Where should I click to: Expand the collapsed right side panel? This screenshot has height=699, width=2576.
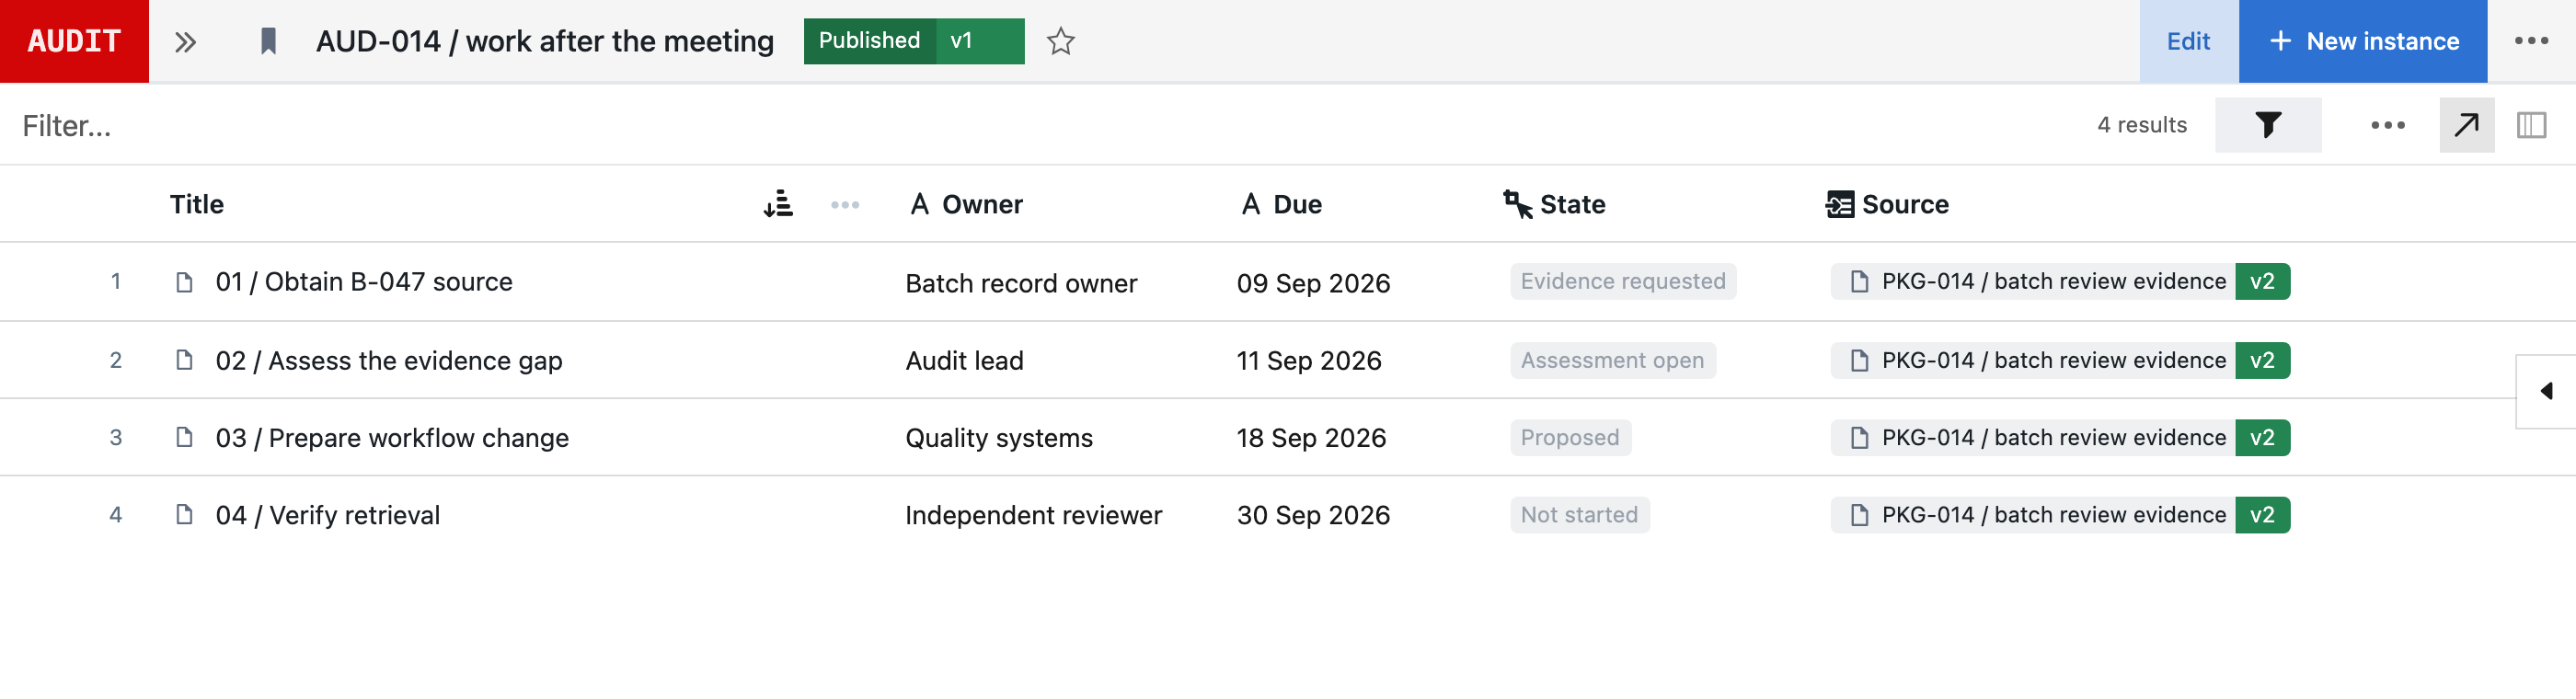coord(2545,391)
